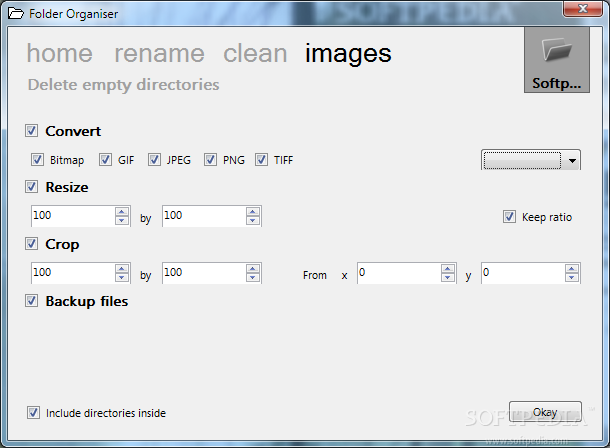Viewport: 610px width, 448px height.
Task: Select the images tab
Action: (348, 54)
